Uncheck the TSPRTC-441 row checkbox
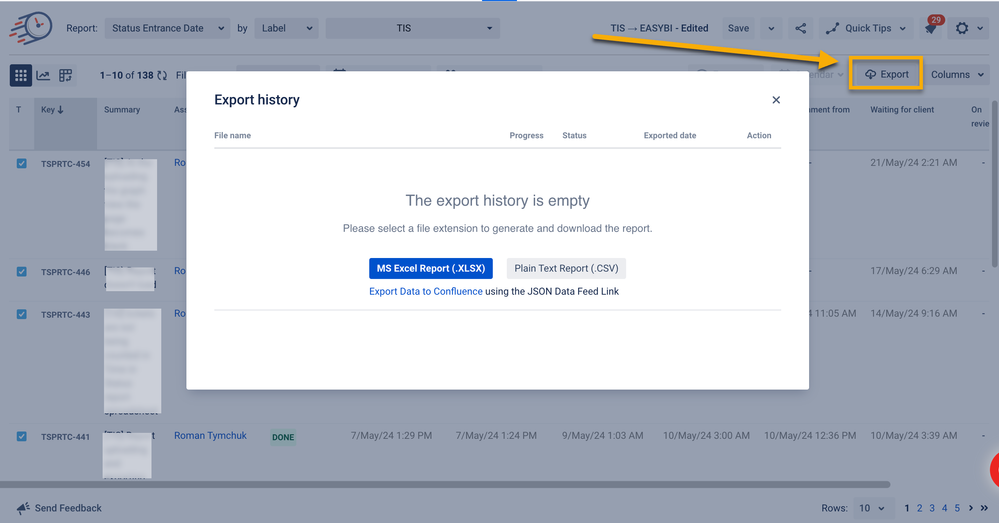 click(22, 436)
